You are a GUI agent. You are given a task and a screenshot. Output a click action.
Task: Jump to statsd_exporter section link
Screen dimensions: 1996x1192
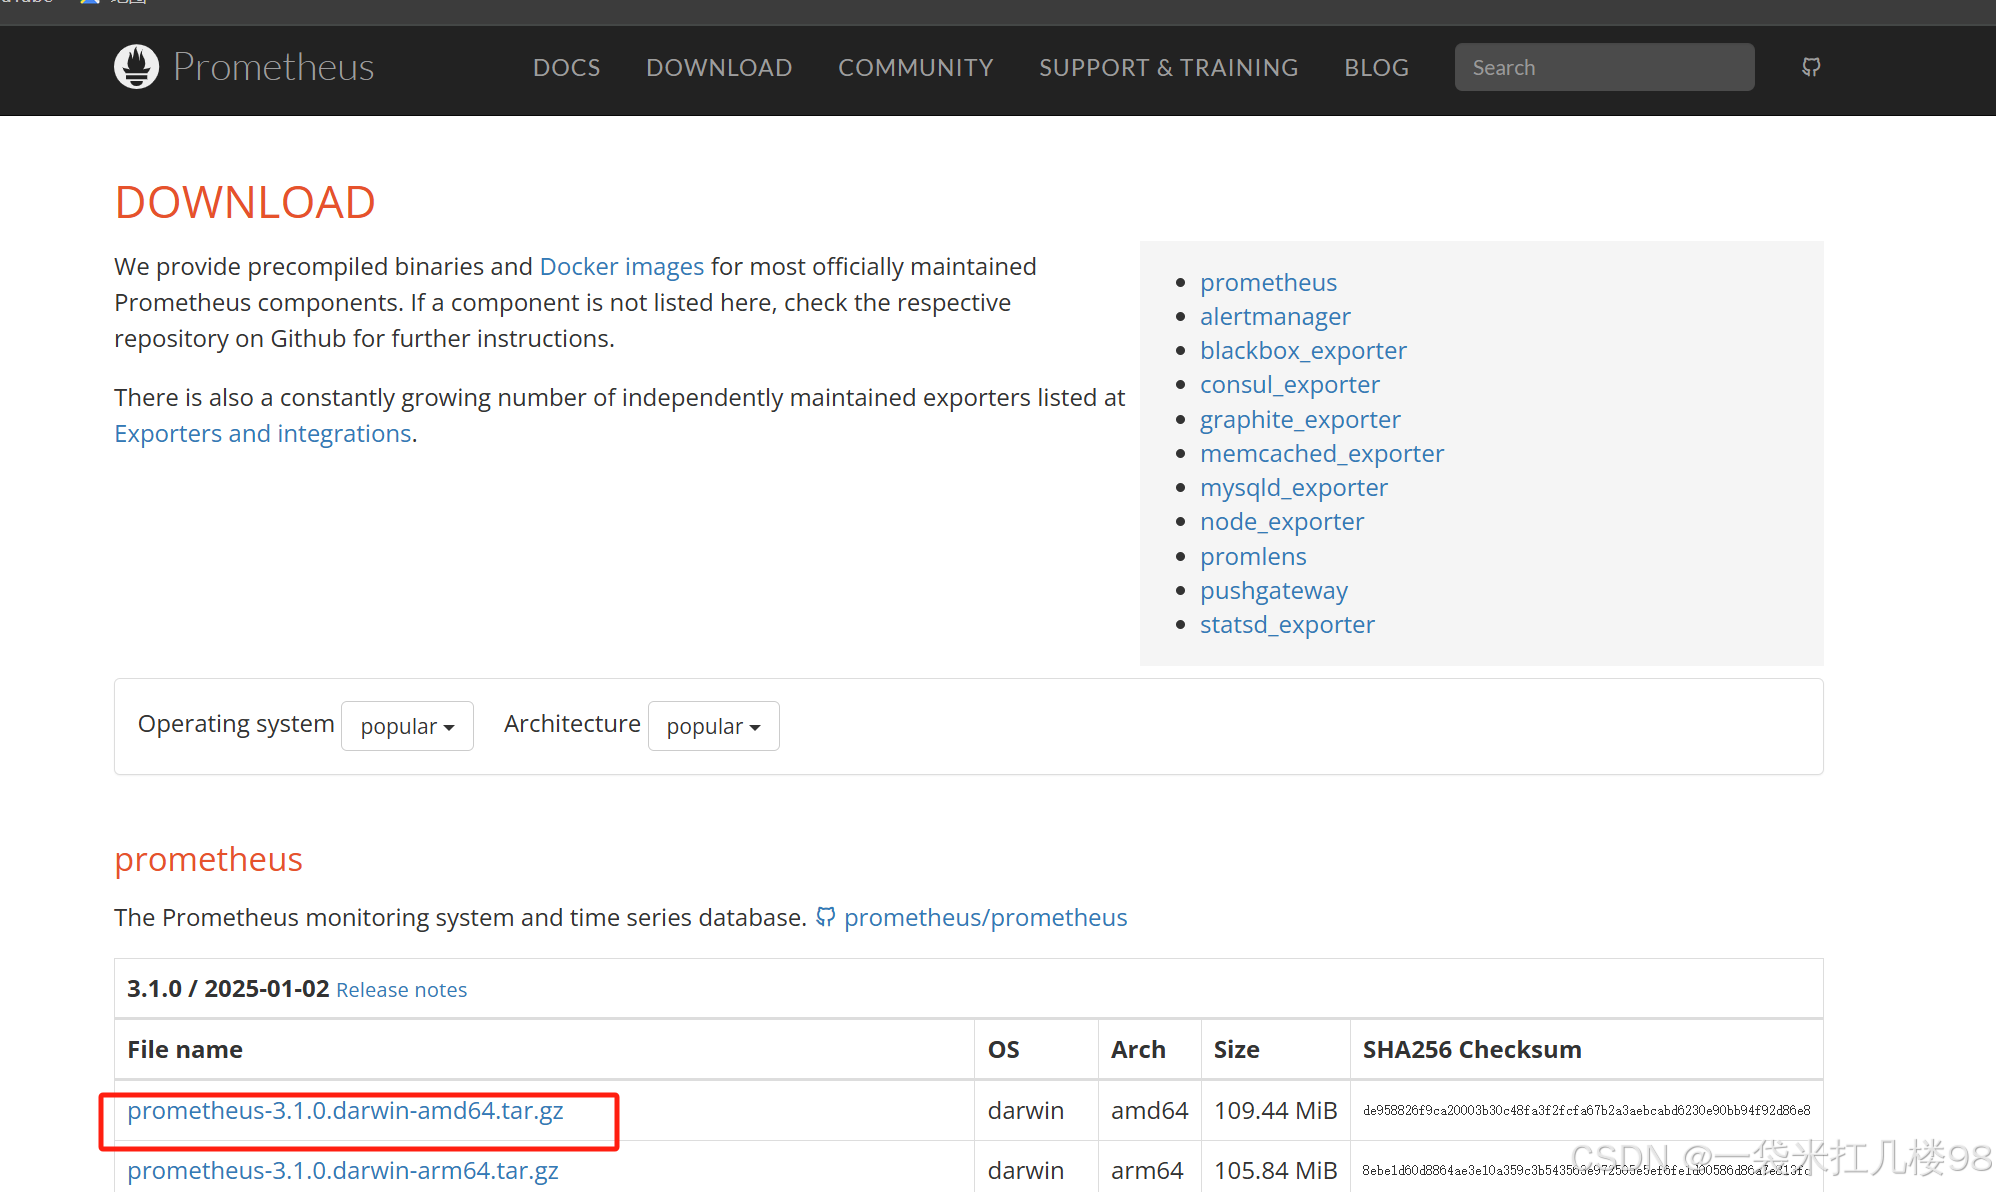pos(1287,625)
